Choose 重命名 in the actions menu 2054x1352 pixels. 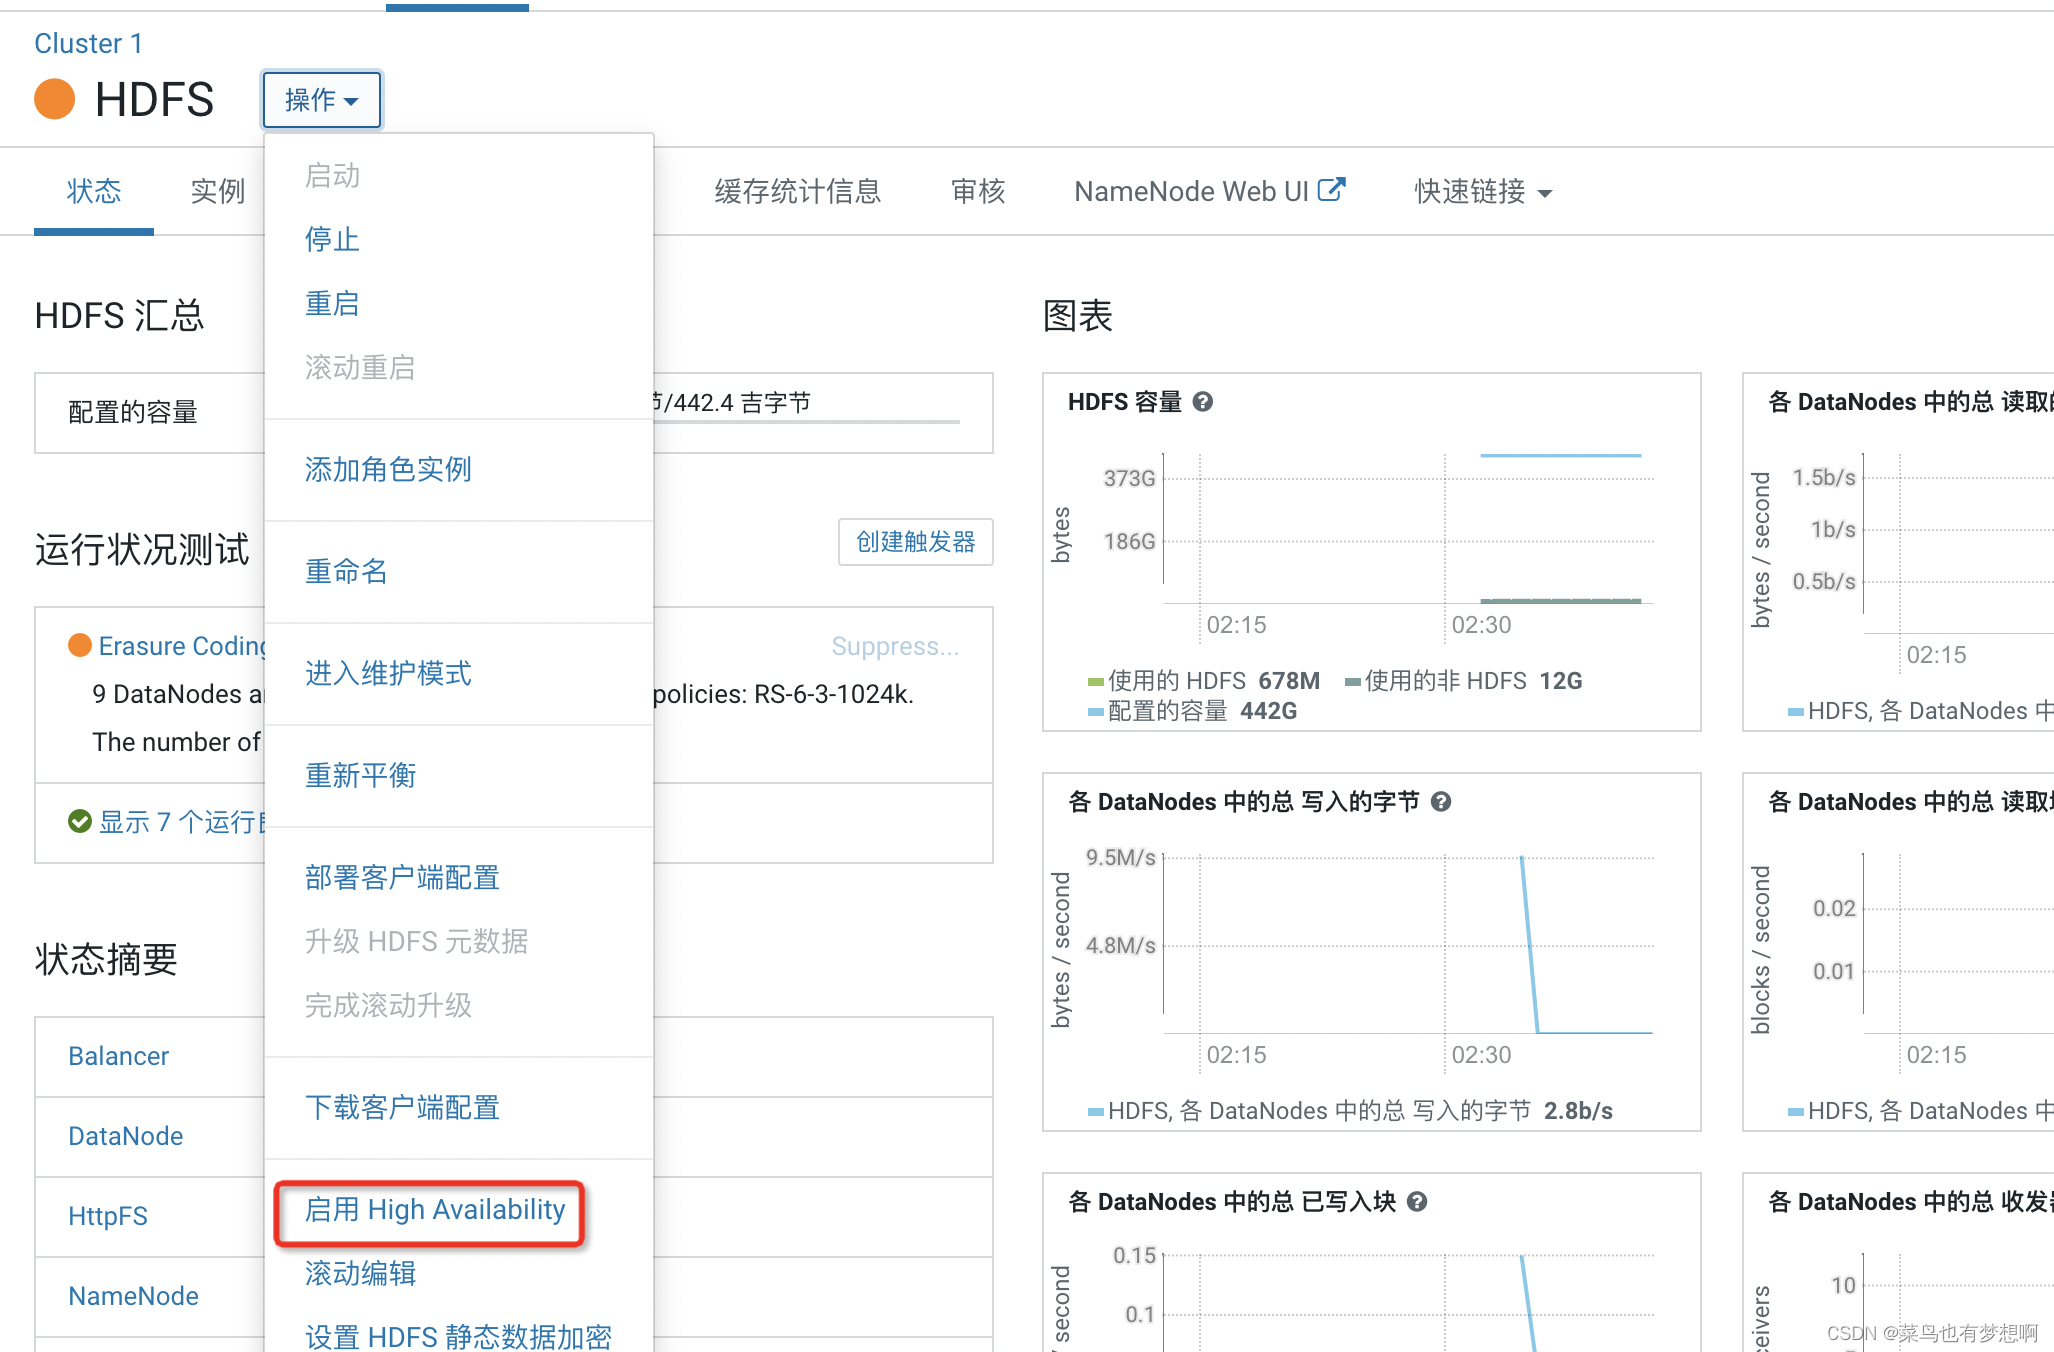click(346, 571)
